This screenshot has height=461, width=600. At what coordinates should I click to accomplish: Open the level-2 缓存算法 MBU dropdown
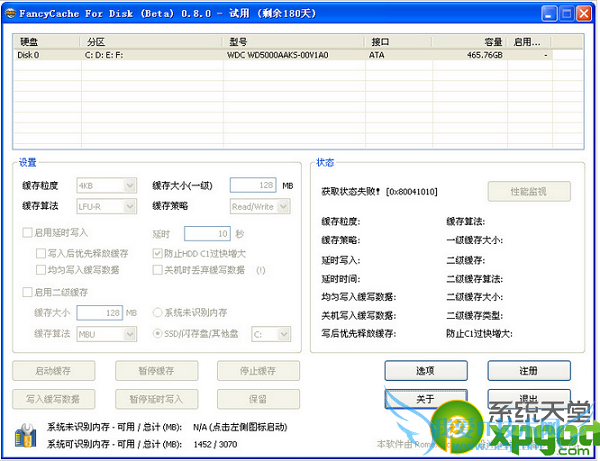[107, 334]
